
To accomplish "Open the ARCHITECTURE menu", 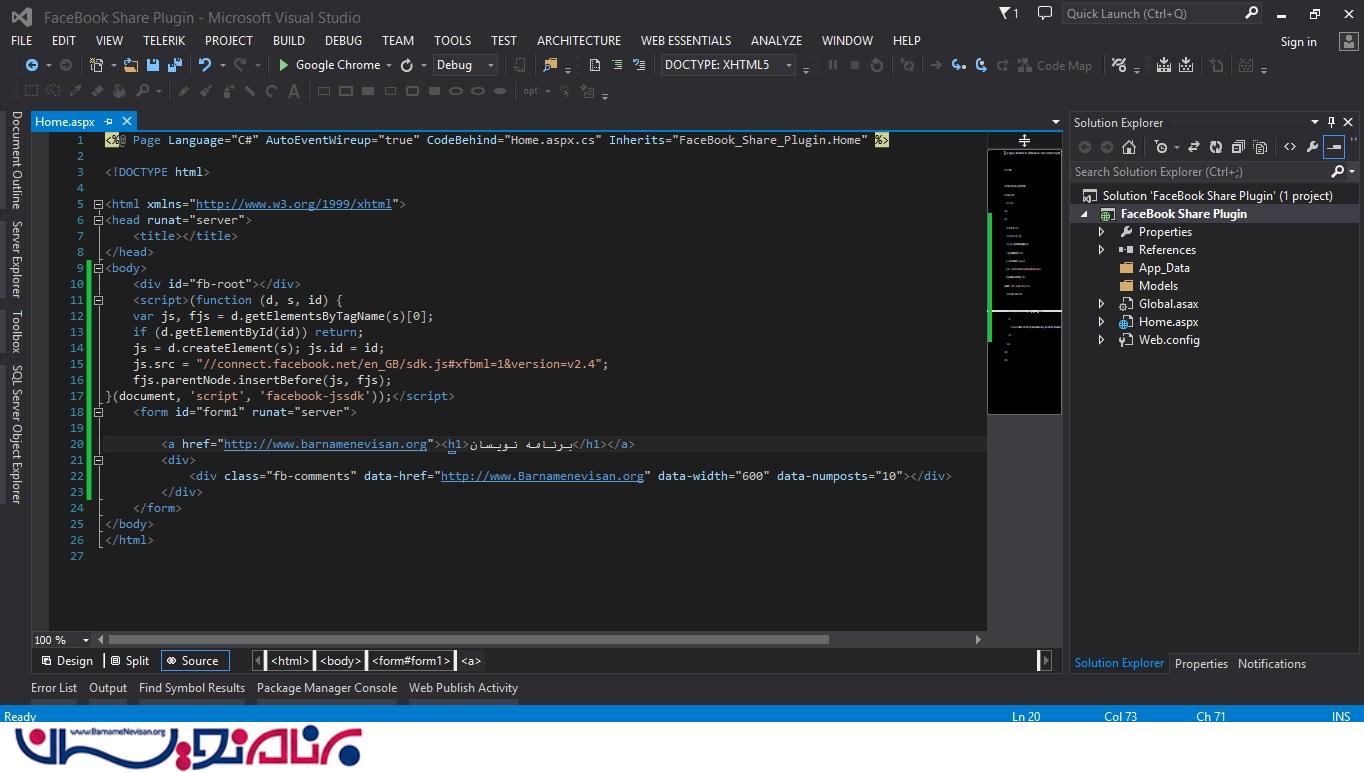I will click(578, 41).
